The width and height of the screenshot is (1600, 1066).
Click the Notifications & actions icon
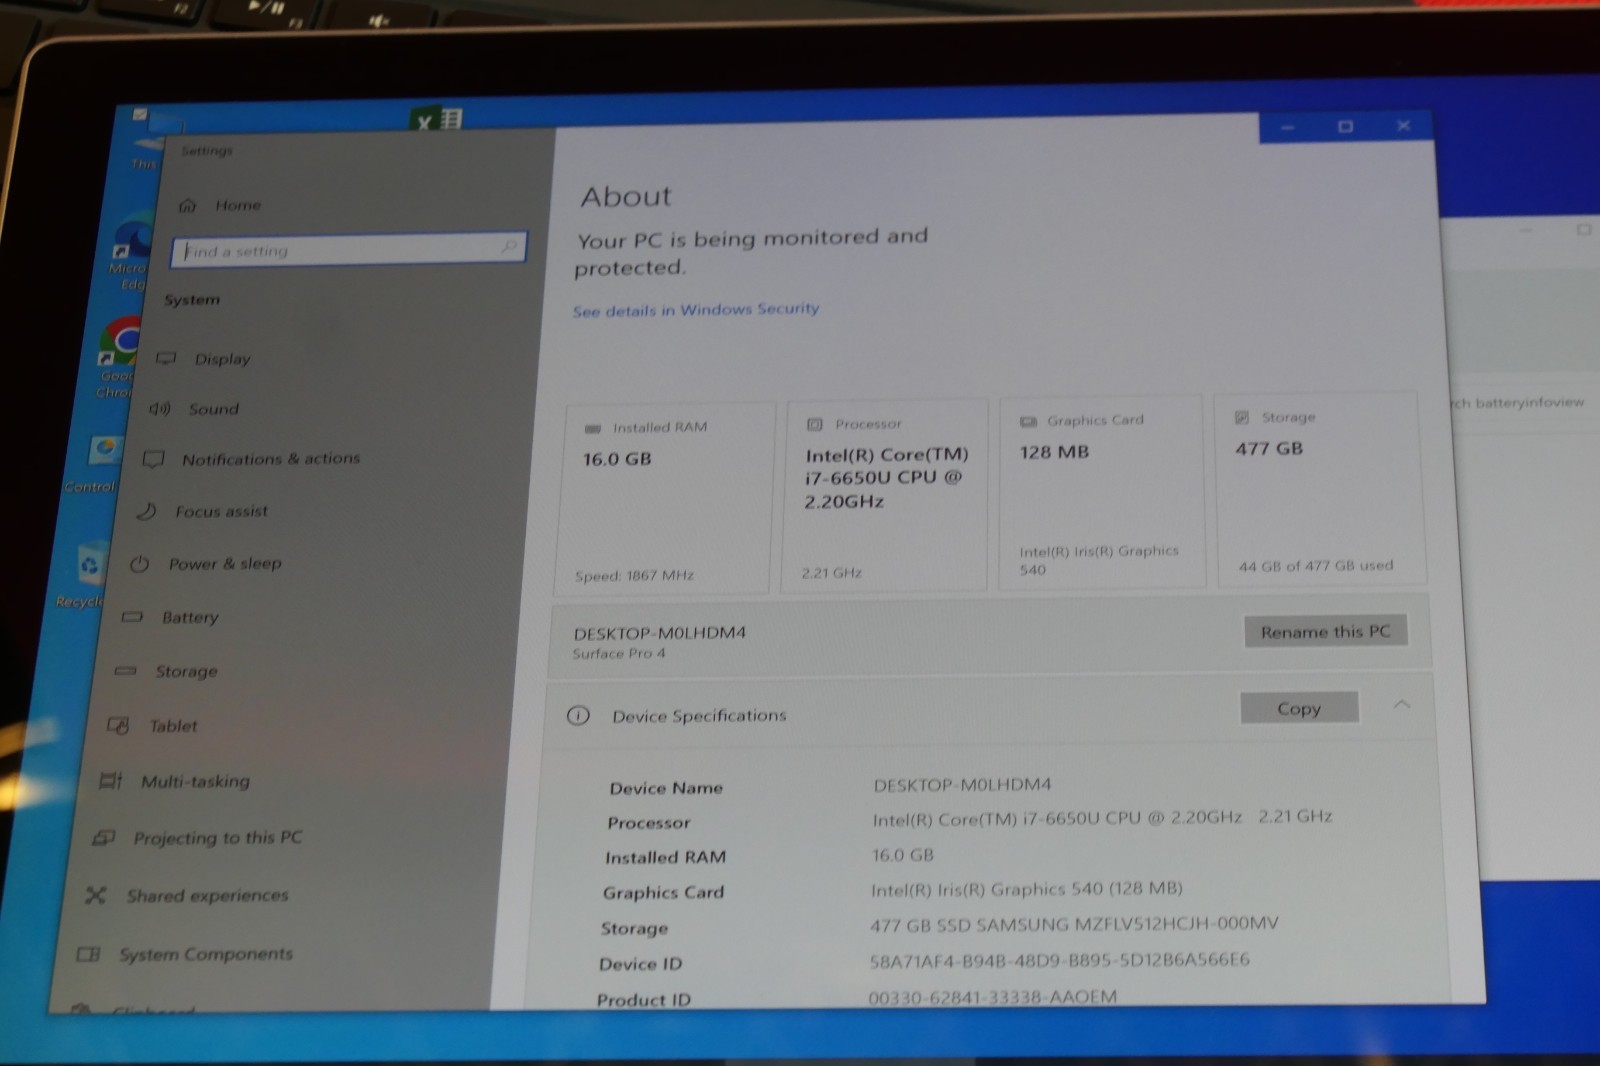pos(153,459)
